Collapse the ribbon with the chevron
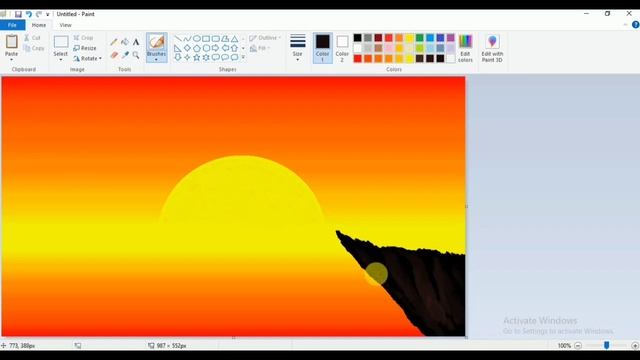Image resolution: width=640 pixels, height=360 pixels. coord(625,25)
